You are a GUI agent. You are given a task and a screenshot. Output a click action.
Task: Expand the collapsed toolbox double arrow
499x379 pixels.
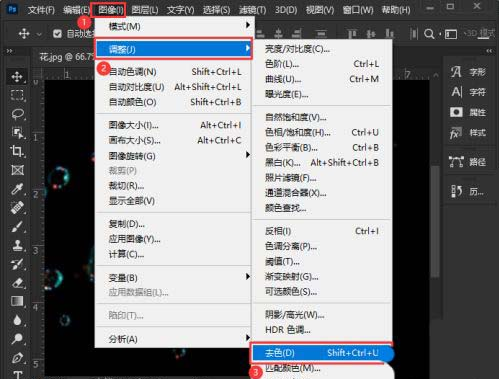point(9,51)
